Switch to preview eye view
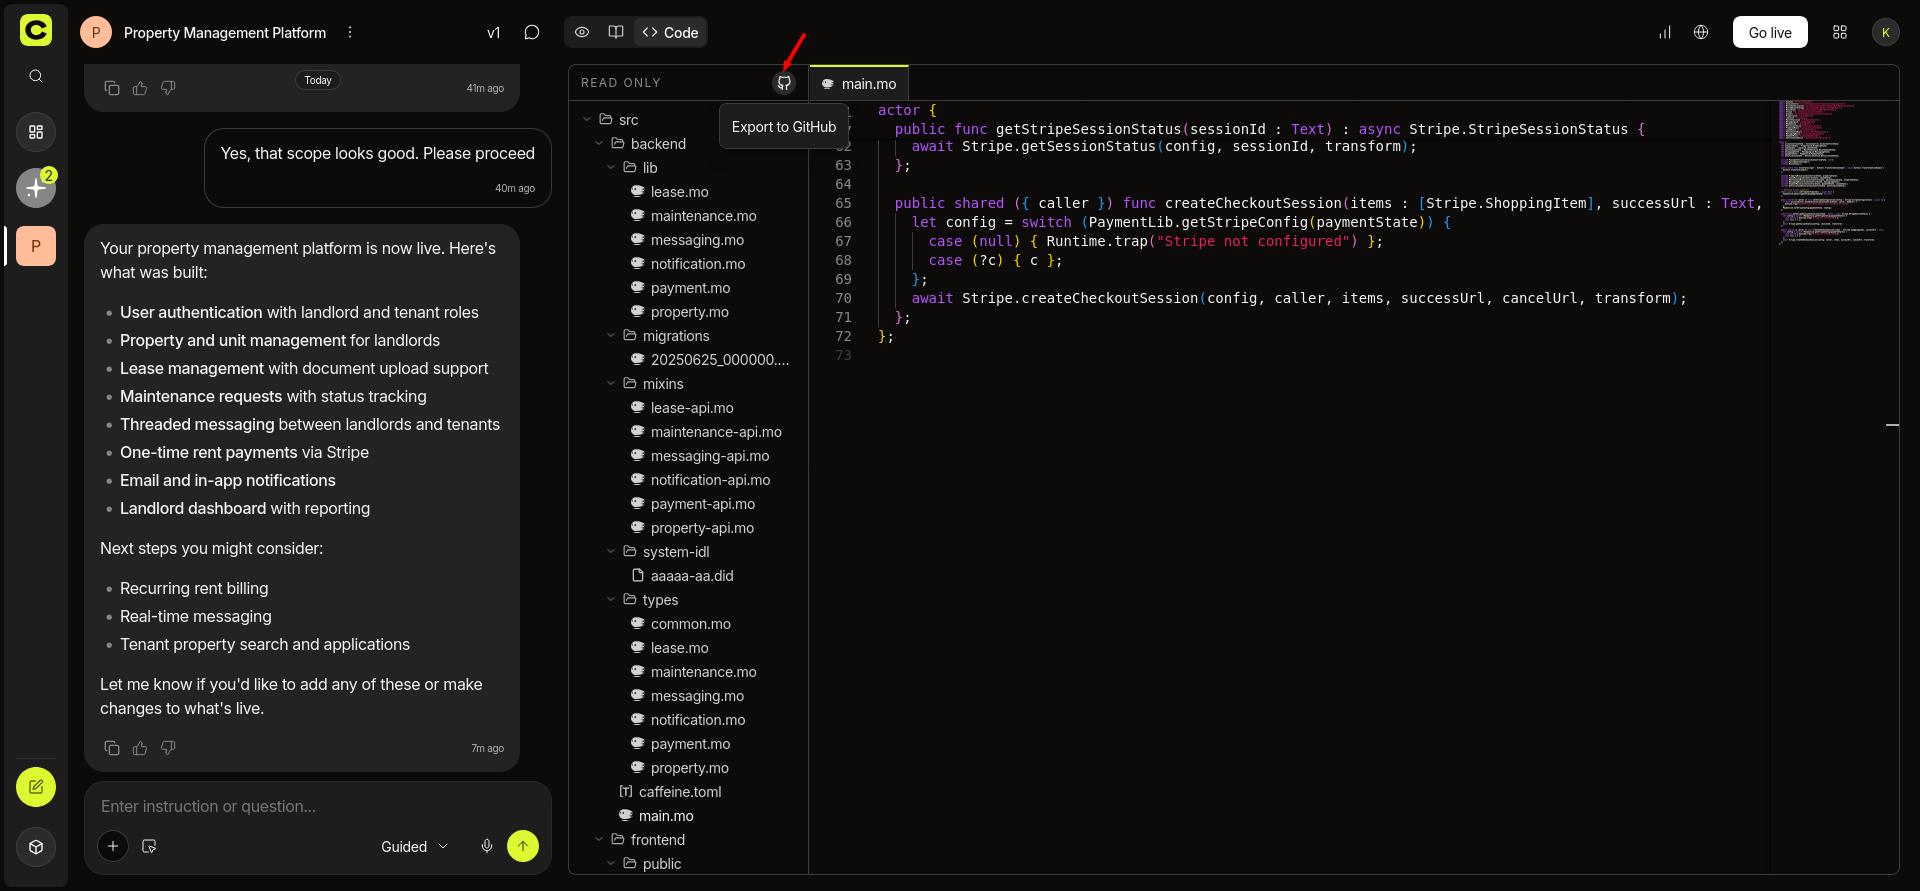 click(x=582, y=32)
